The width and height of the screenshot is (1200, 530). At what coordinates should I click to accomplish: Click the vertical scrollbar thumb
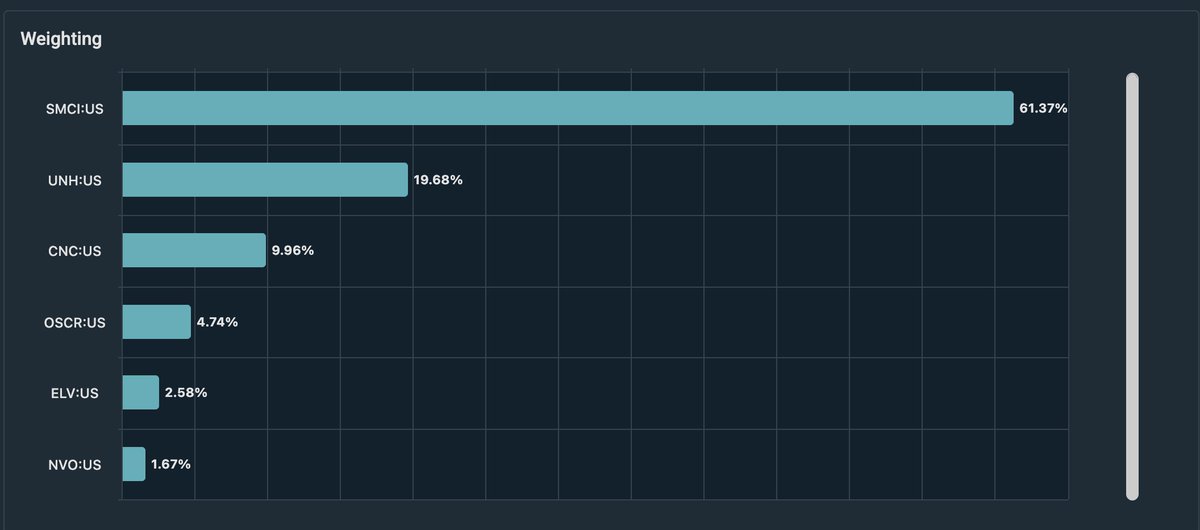coord(1132,286)
